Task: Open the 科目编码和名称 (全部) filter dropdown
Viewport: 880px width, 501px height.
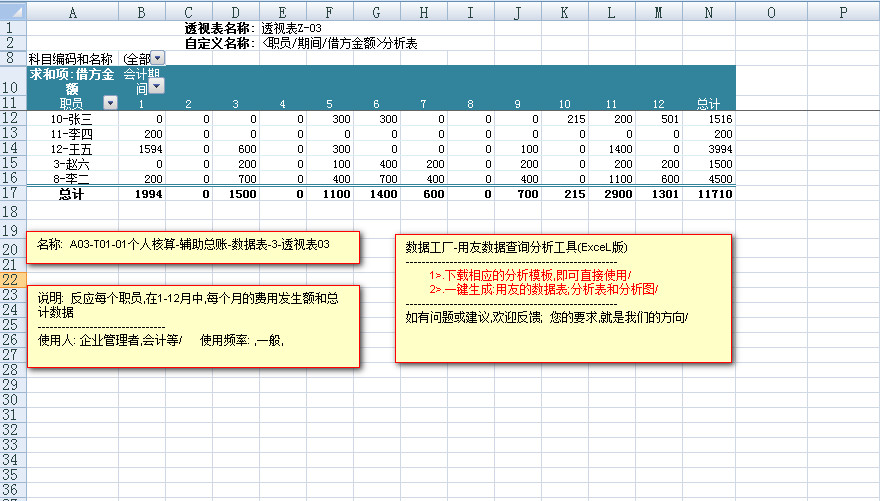Action: click(x=158, y=59)
